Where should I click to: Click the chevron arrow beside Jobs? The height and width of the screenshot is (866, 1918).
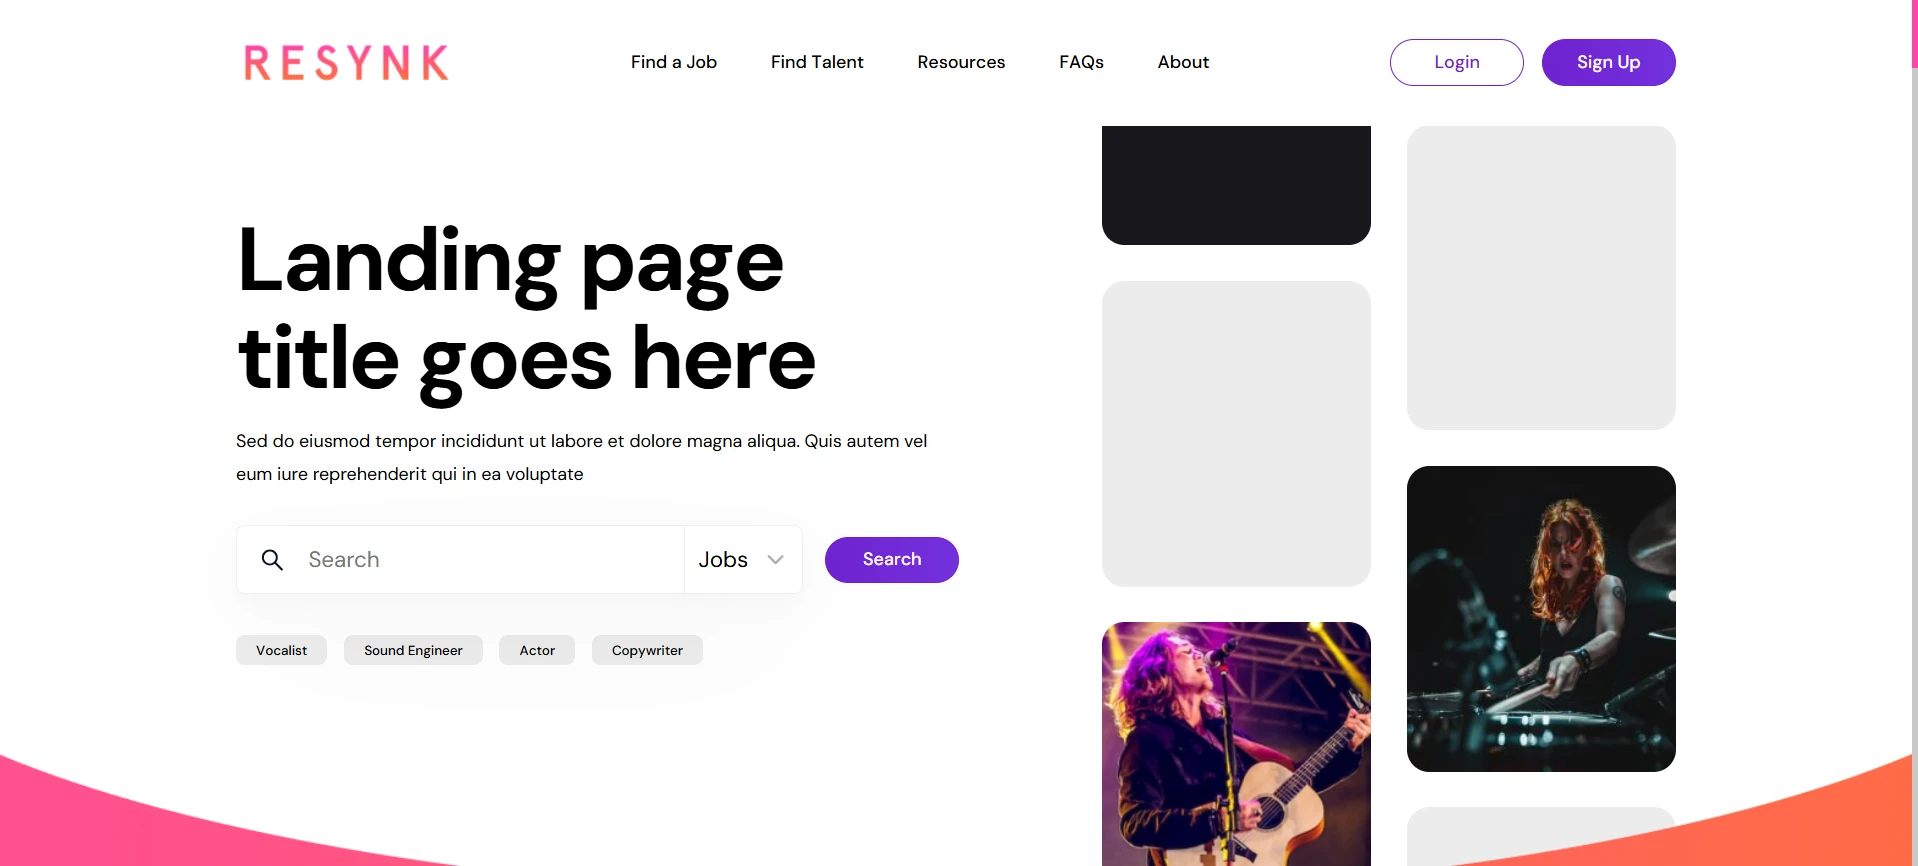pos(775,560)
